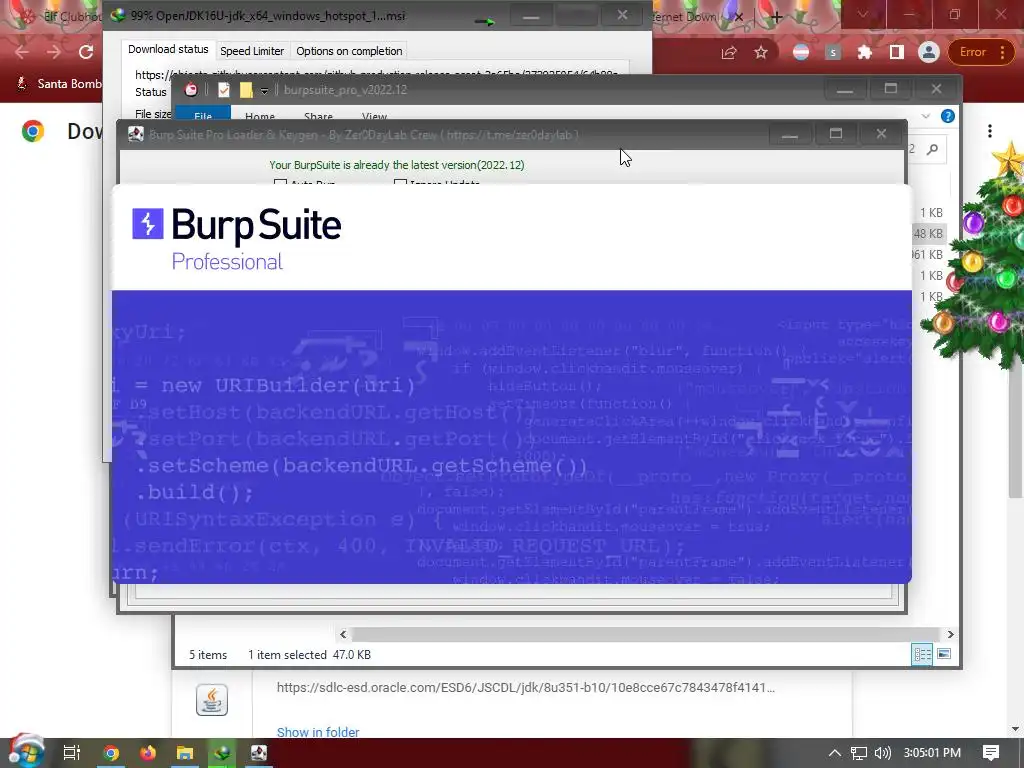Open Explorer help question mark icon
The image size is (1024, 768).
pos(948,116)
